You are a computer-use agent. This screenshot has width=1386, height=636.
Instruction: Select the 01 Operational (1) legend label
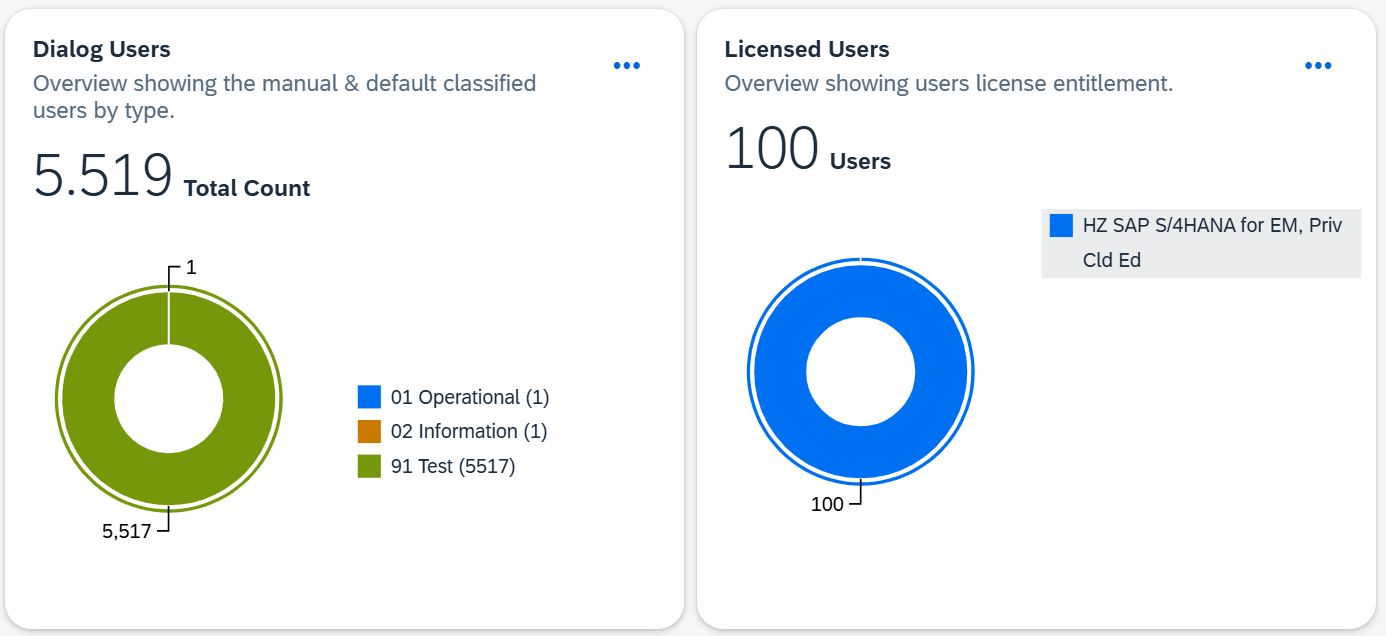click(x=470, y=397)
